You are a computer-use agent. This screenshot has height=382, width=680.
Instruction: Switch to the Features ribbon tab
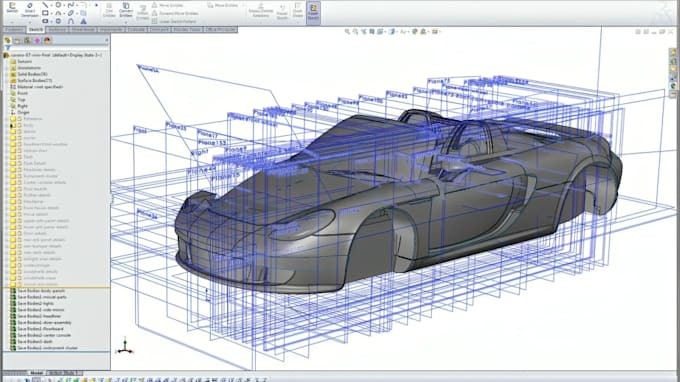(x=14, y=29)
